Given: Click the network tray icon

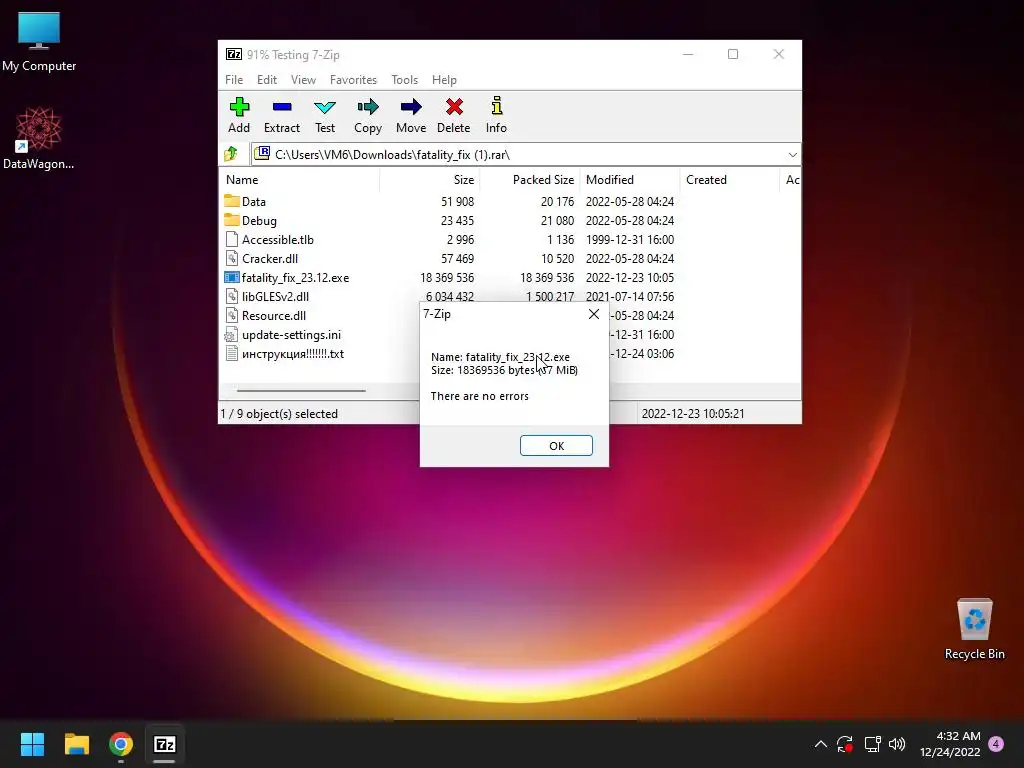Looking at the screenshot, I should pos(872,744).
